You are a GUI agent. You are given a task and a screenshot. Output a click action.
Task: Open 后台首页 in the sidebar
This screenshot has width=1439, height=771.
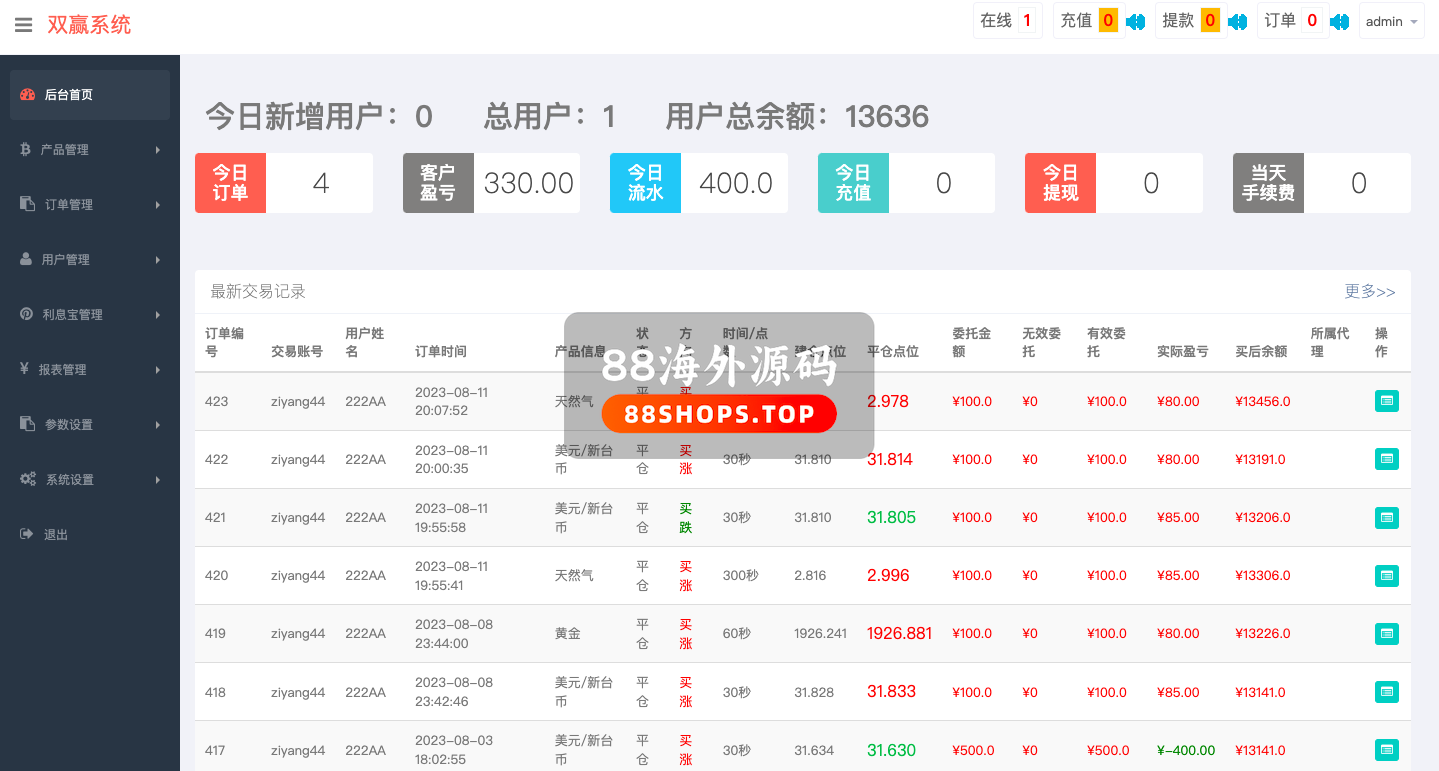pyautogui.click(x=89, y=95)
